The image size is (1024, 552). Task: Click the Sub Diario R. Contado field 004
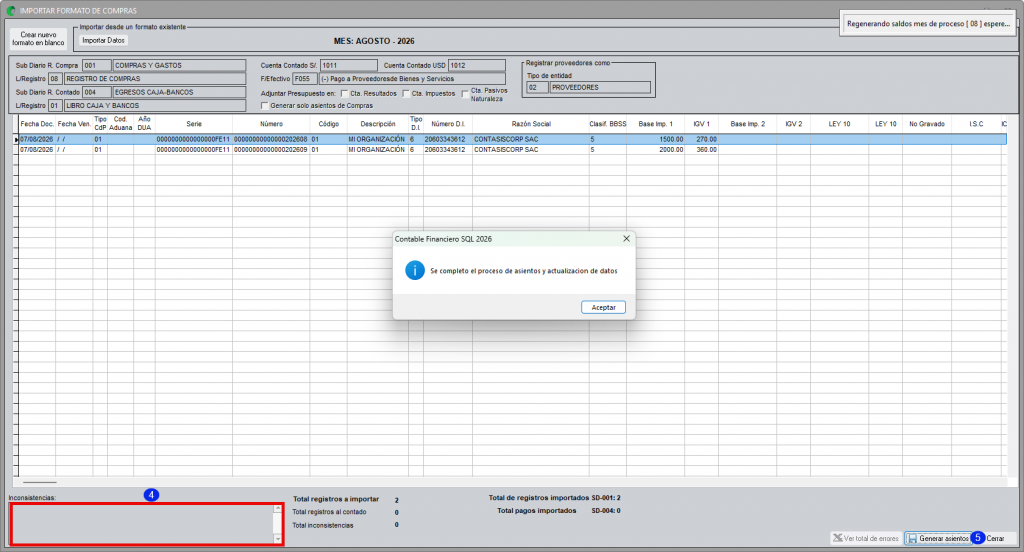(97, 92)
